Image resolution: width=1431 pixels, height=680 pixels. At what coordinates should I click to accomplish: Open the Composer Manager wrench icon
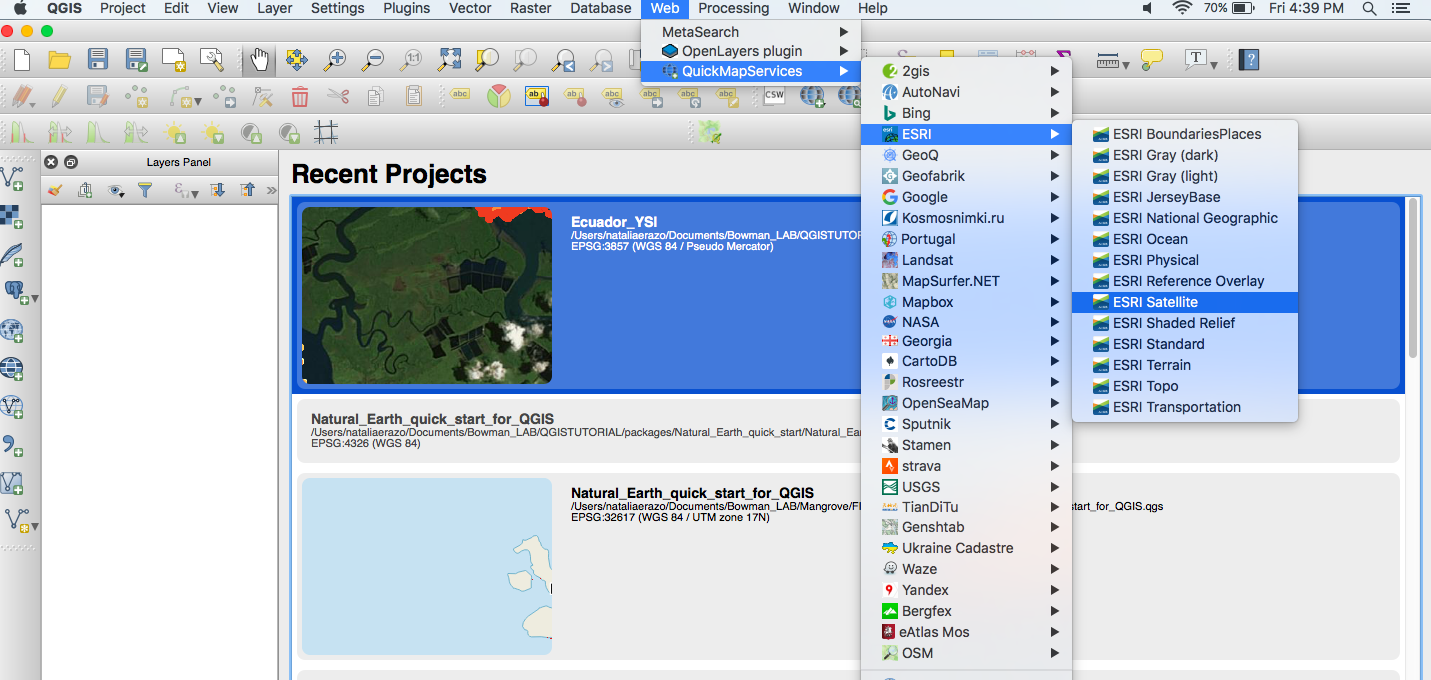click(x=211, y=60)
